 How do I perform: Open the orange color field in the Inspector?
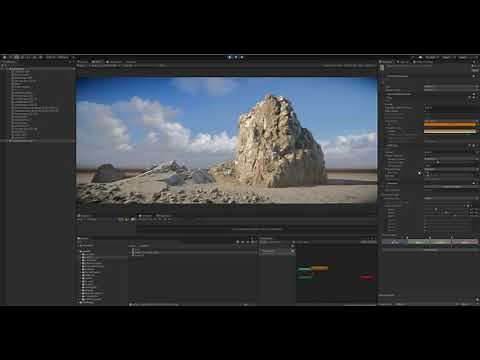[449, 124]
